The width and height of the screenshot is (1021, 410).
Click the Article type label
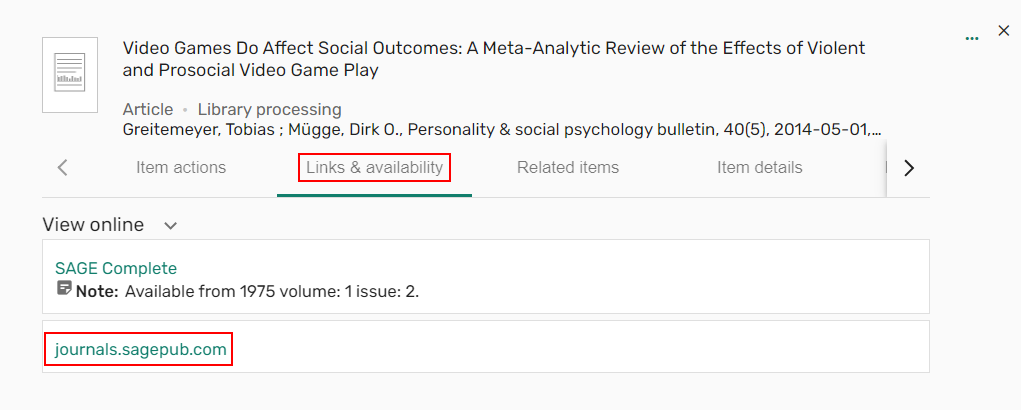(x=148, y=109)
